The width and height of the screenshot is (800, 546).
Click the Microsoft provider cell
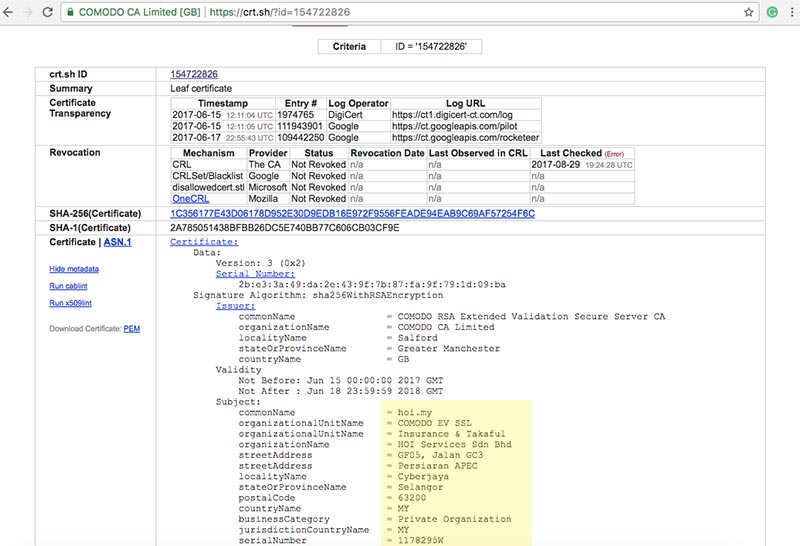267,187
